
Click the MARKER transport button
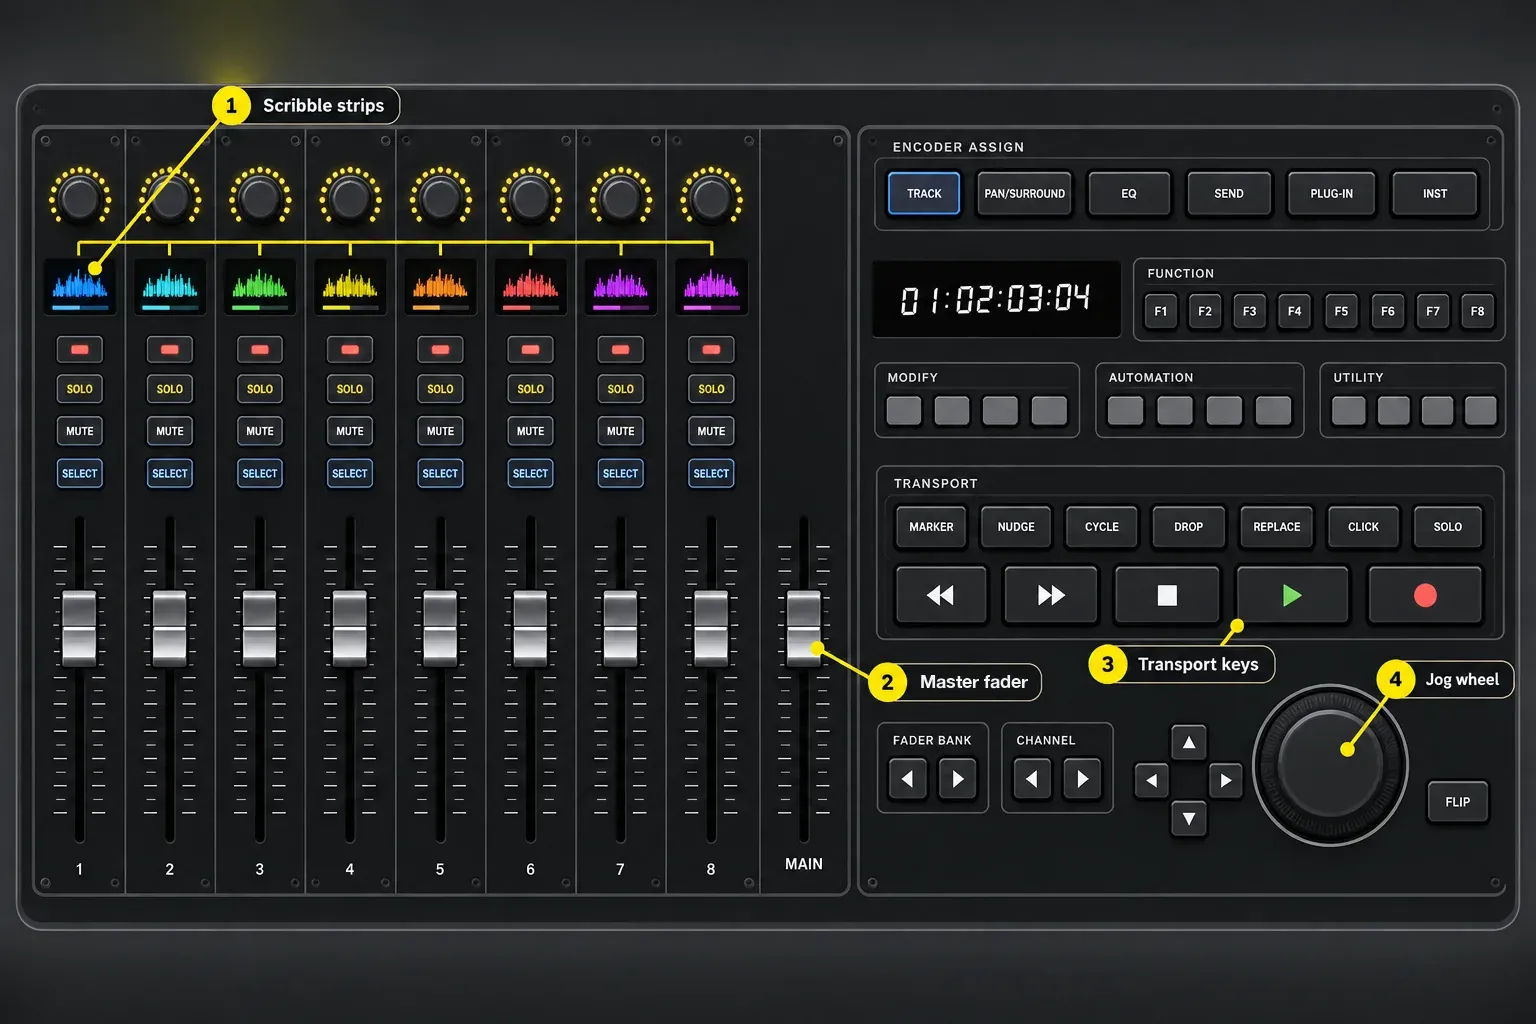tap(931, 527)
